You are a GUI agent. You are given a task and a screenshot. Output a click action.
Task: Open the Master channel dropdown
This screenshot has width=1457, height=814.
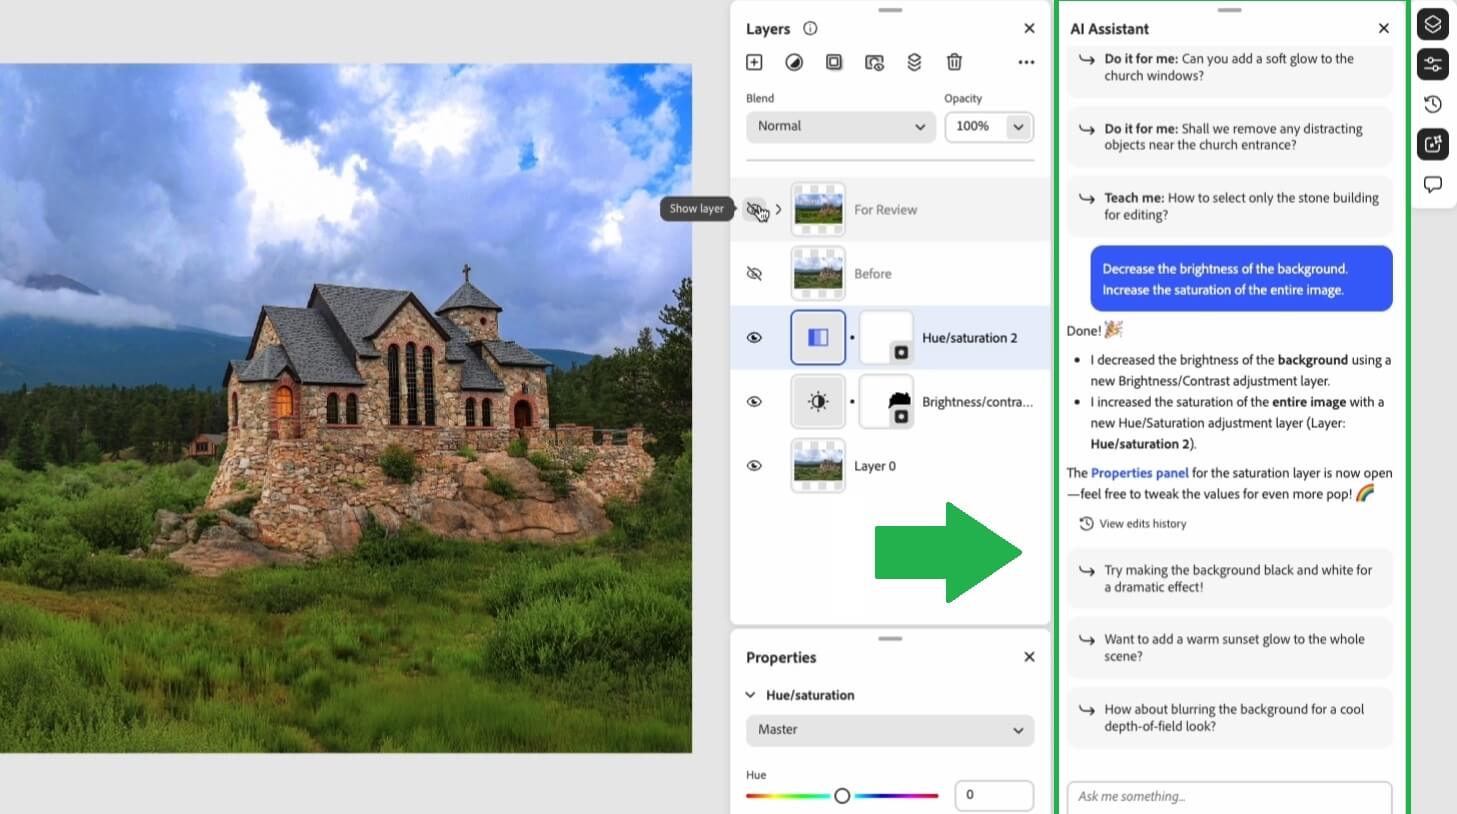pos(889,730)
